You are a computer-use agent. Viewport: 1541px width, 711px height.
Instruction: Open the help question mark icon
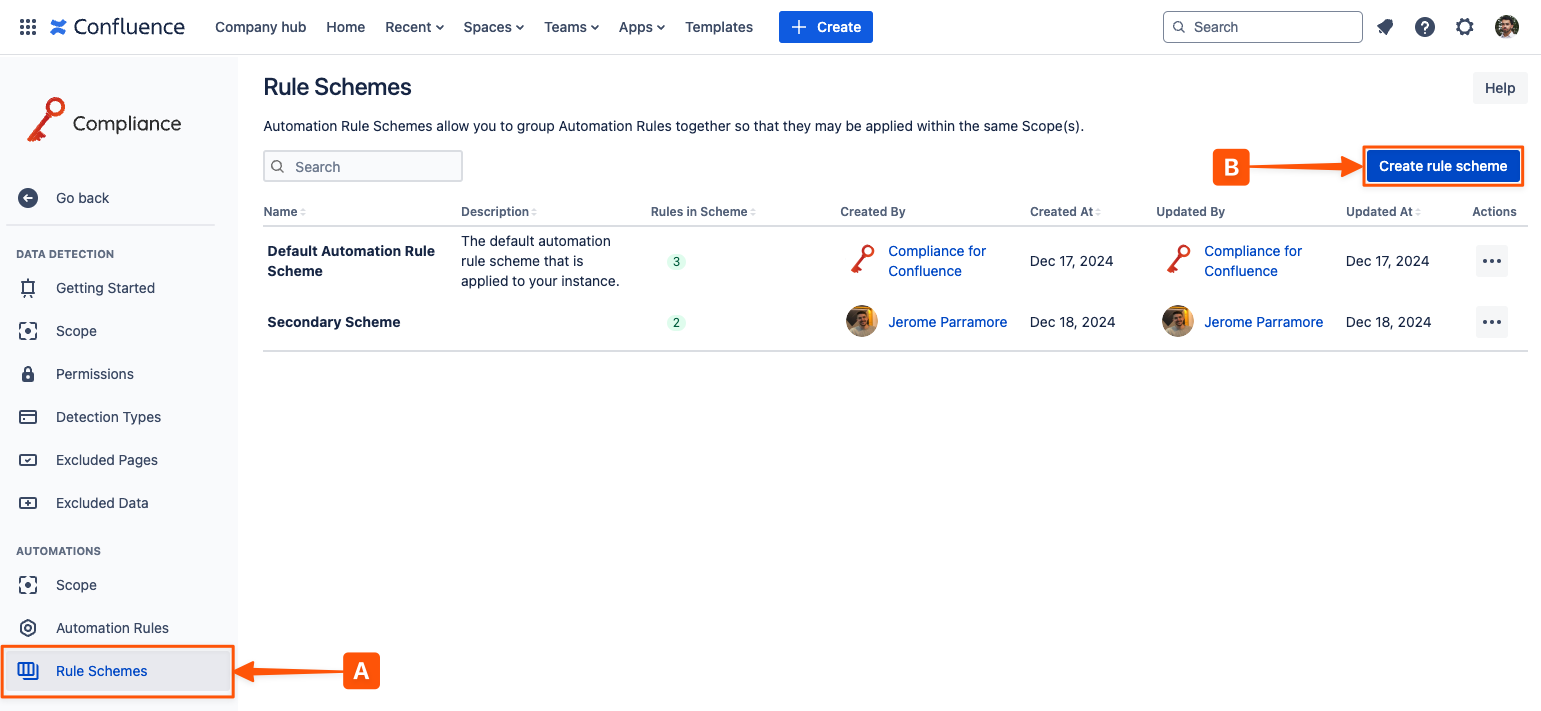pyautogui.click(x=1425, y=27)
